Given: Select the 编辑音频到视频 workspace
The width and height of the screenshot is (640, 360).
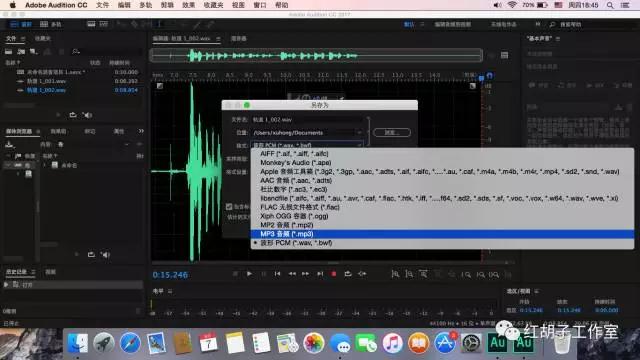Looking at the screenshot, I should pos(453,24).
